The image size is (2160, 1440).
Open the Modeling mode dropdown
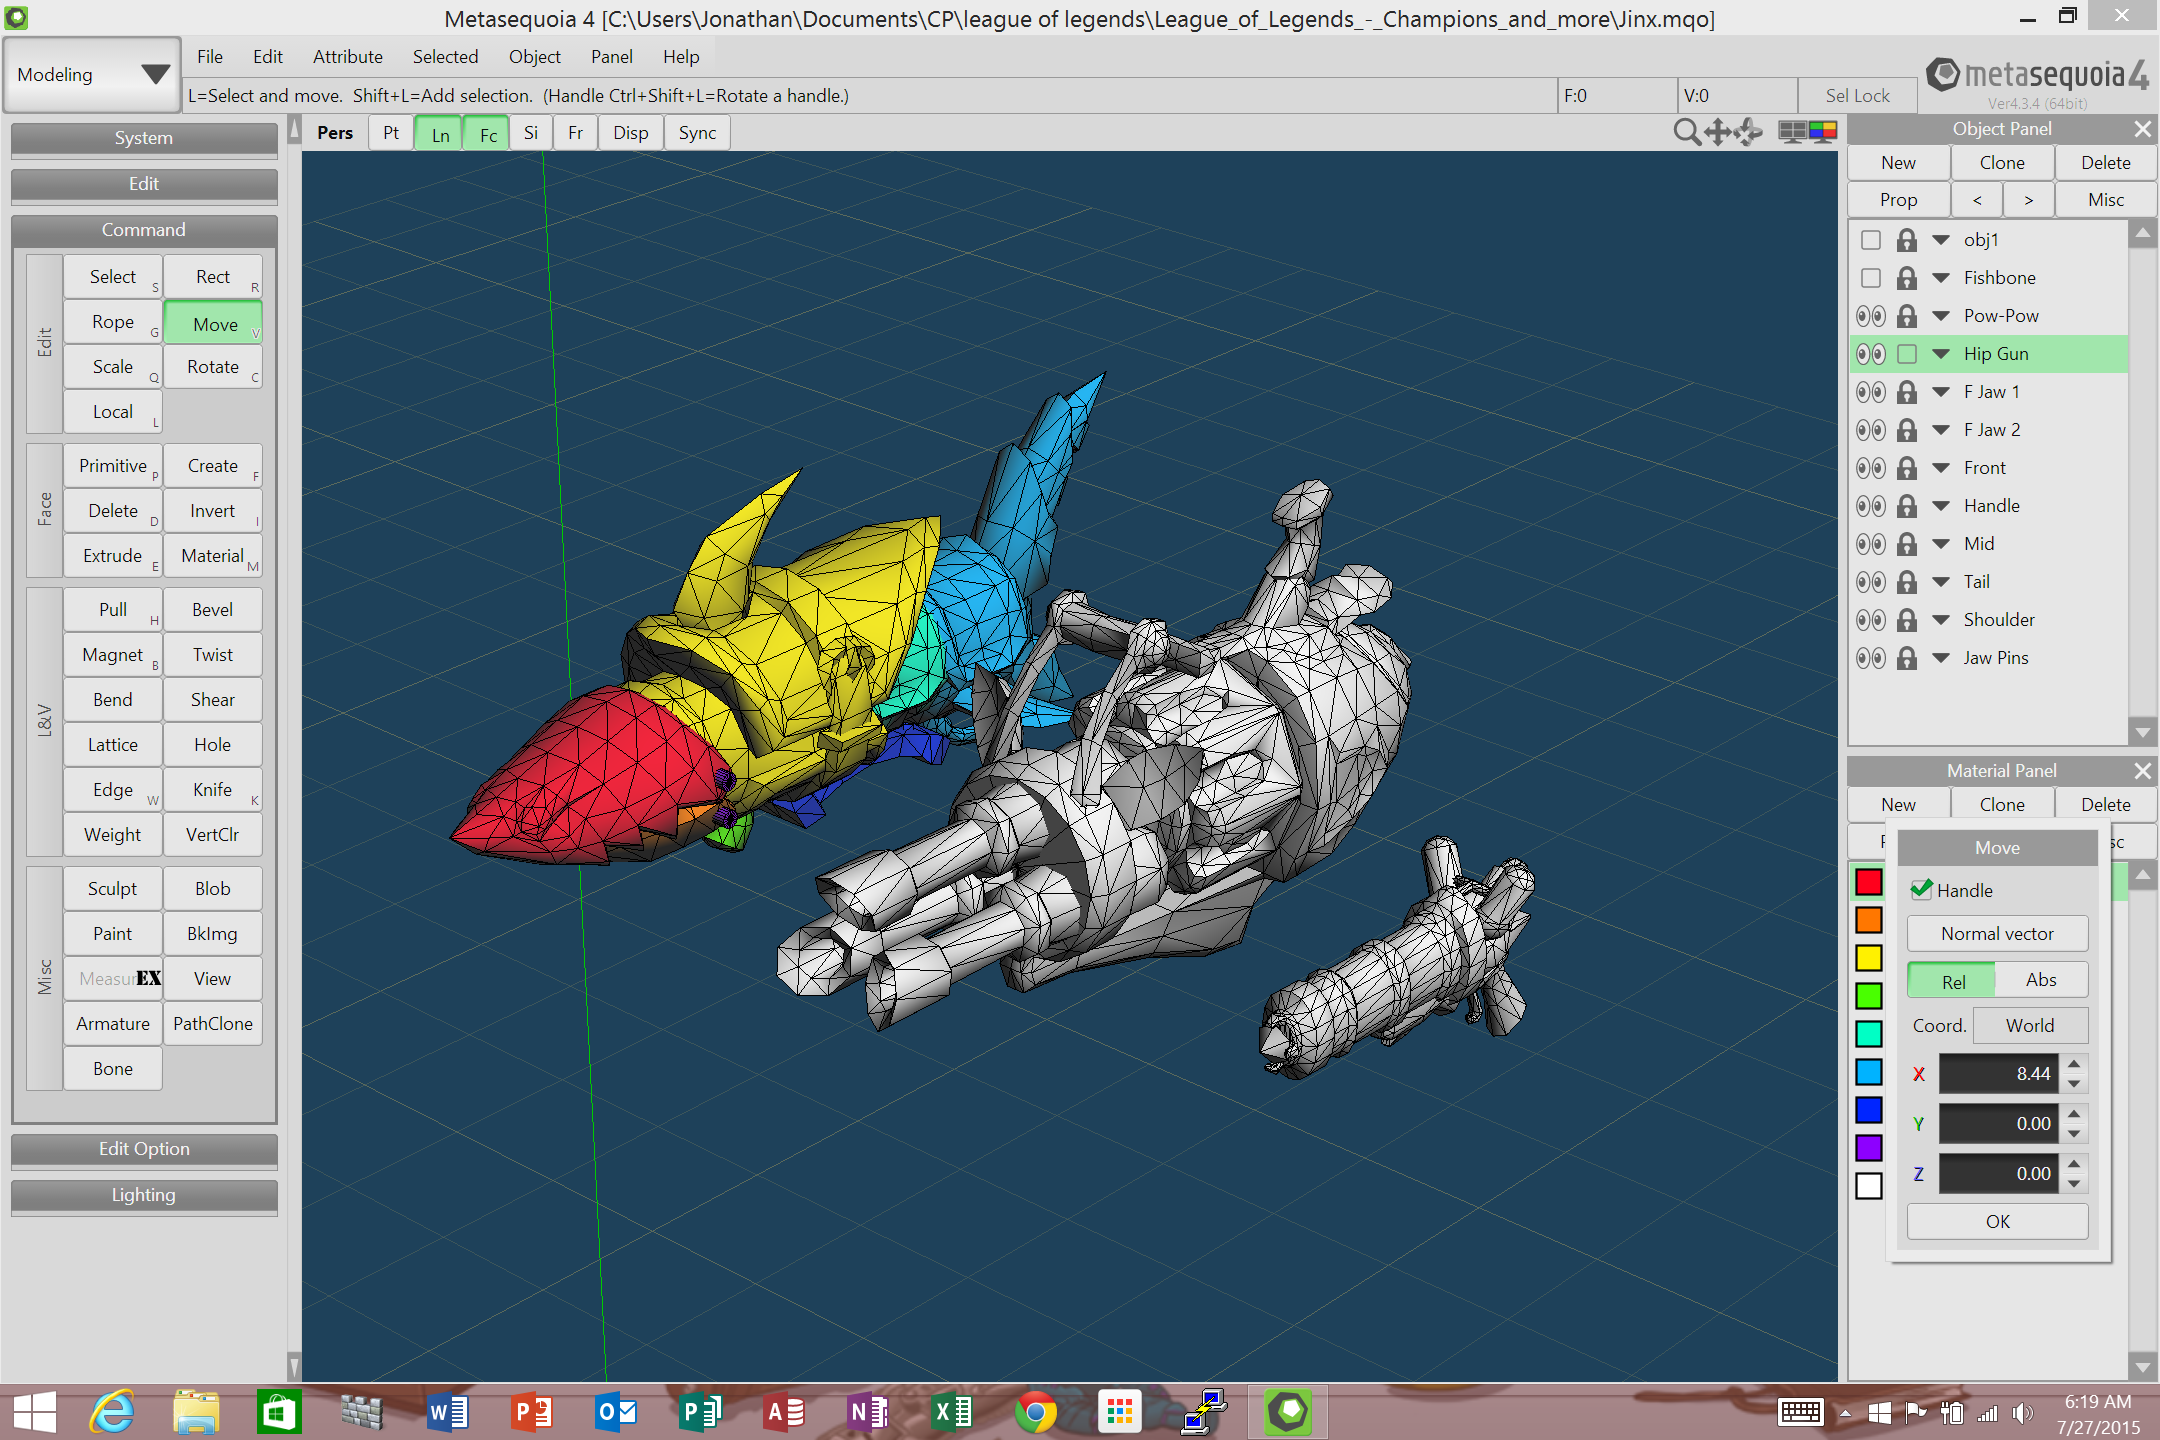(92, 75)
